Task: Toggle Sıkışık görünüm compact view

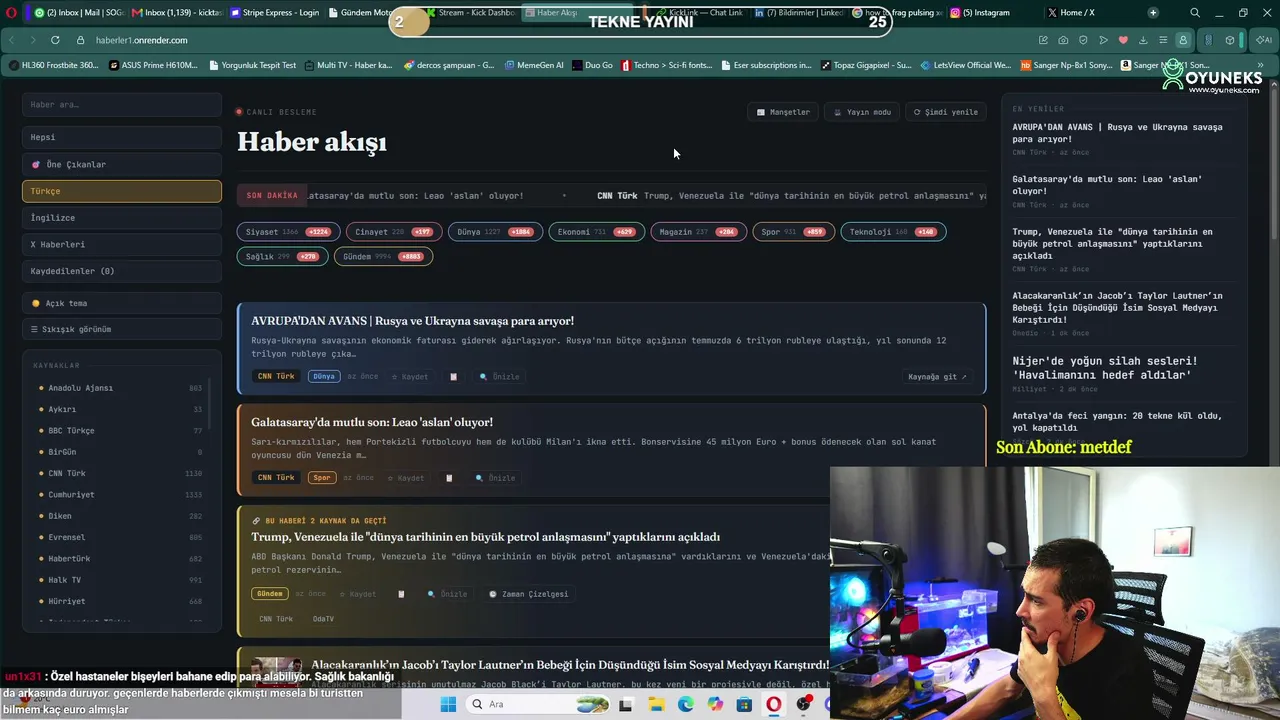Action: click(122, 329)
